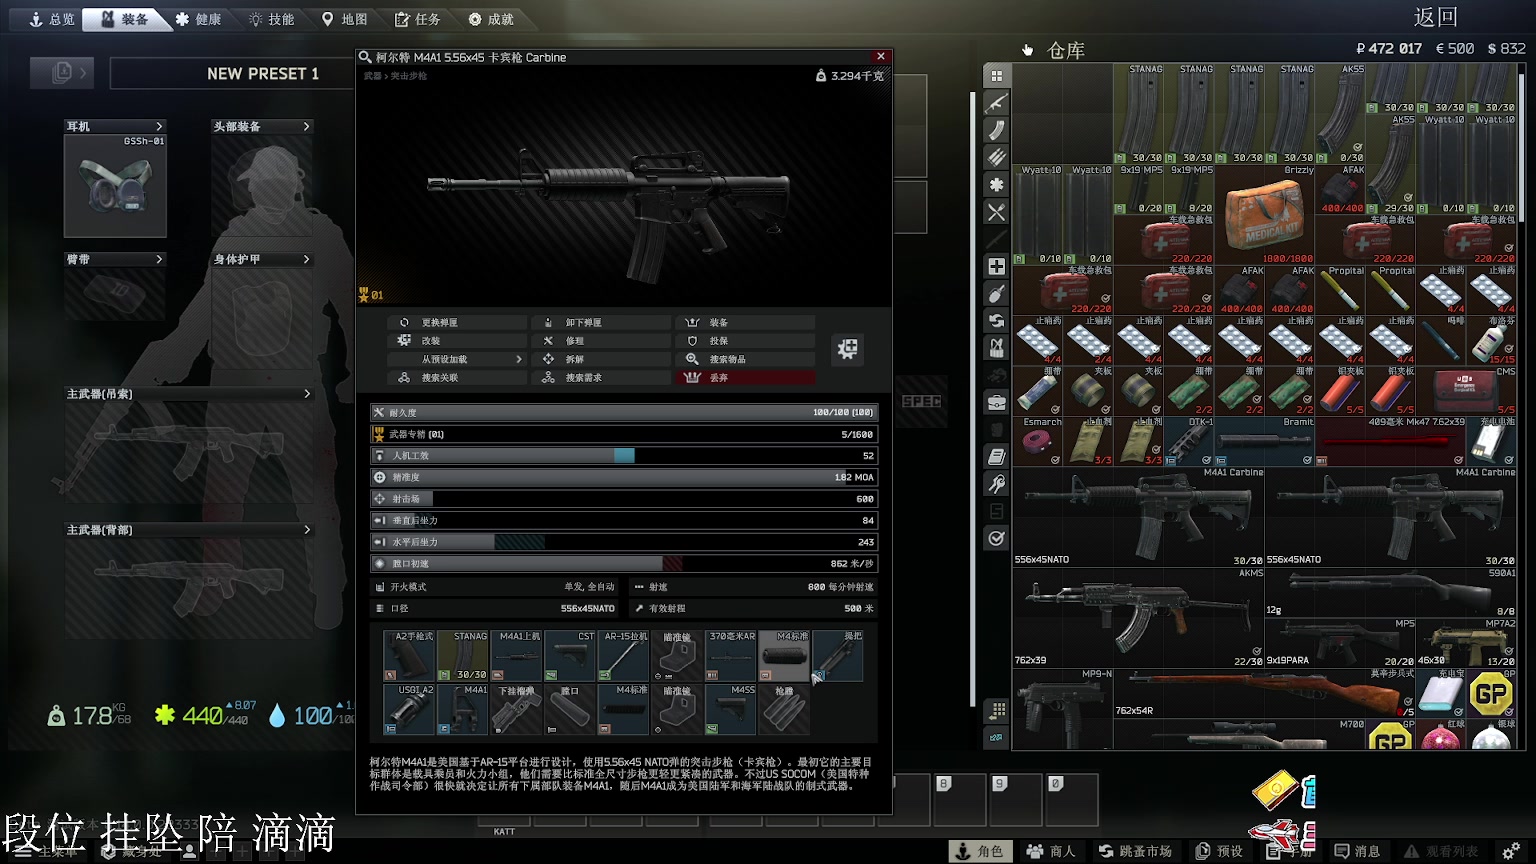Select the Grizzly medical kit in stash
The width and height of the screenshot is (1536, 864).
(1265, 214)
